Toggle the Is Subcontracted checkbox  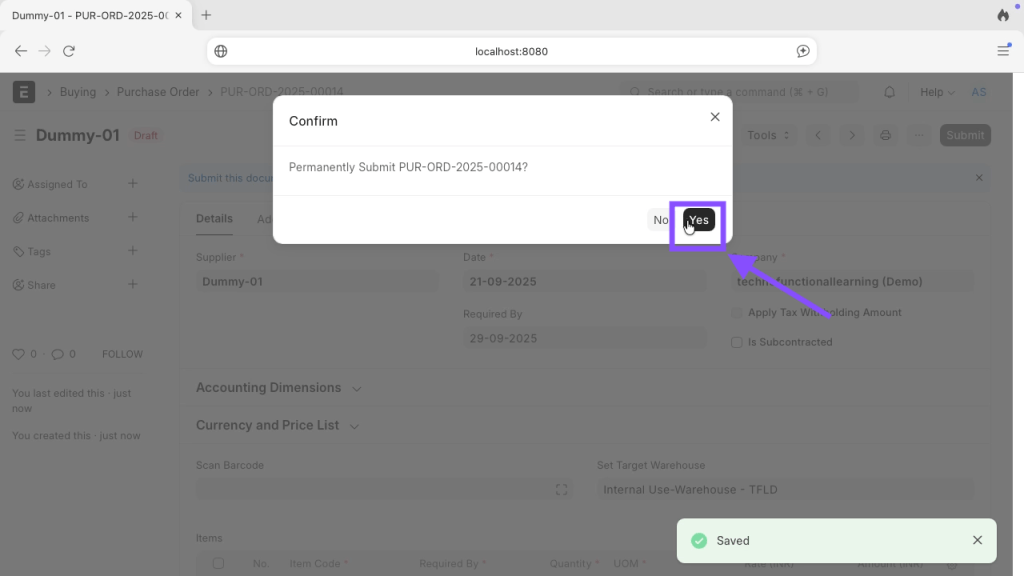737,342
